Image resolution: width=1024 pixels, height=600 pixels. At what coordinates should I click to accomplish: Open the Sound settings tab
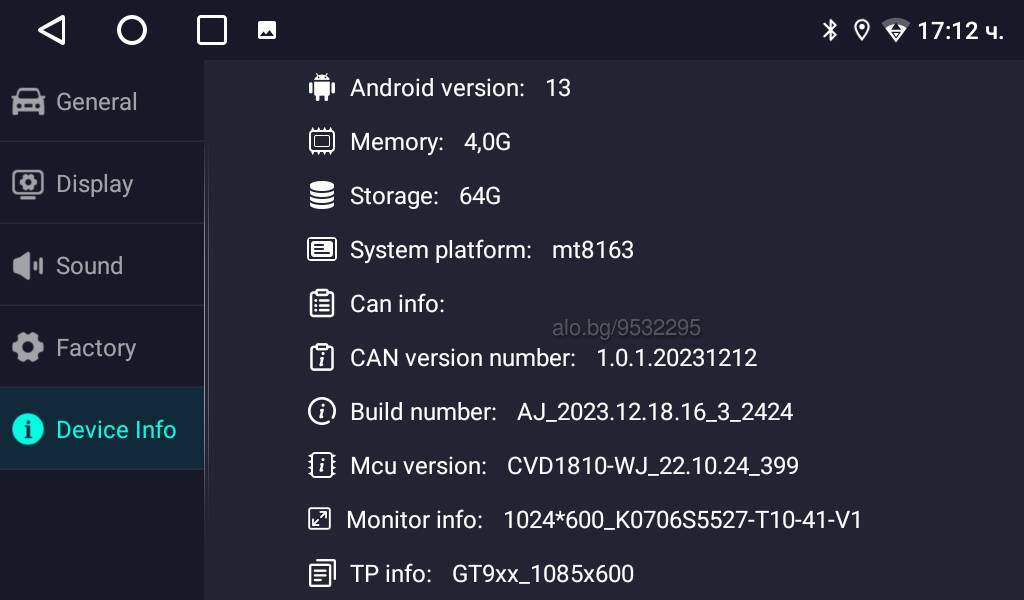[x=102, y=265]
